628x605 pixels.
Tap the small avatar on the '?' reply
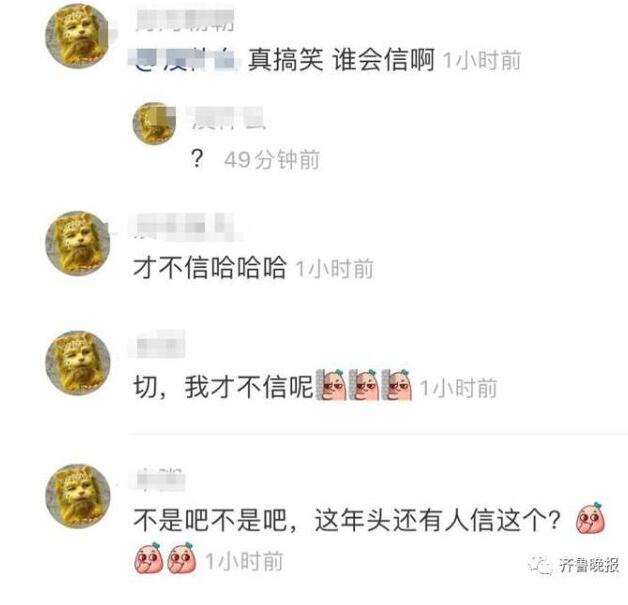[x=154, y=123]
